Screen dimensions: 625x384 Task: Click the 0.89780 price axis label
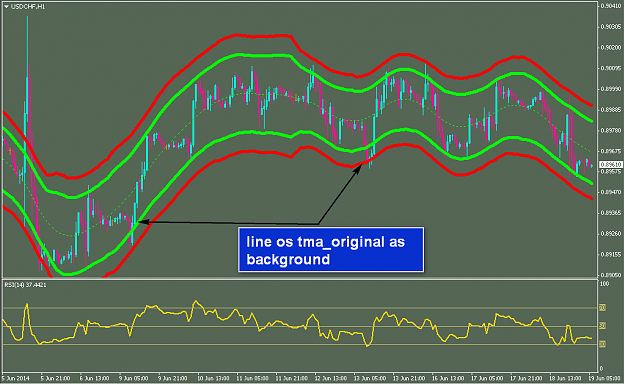[611, 130]
